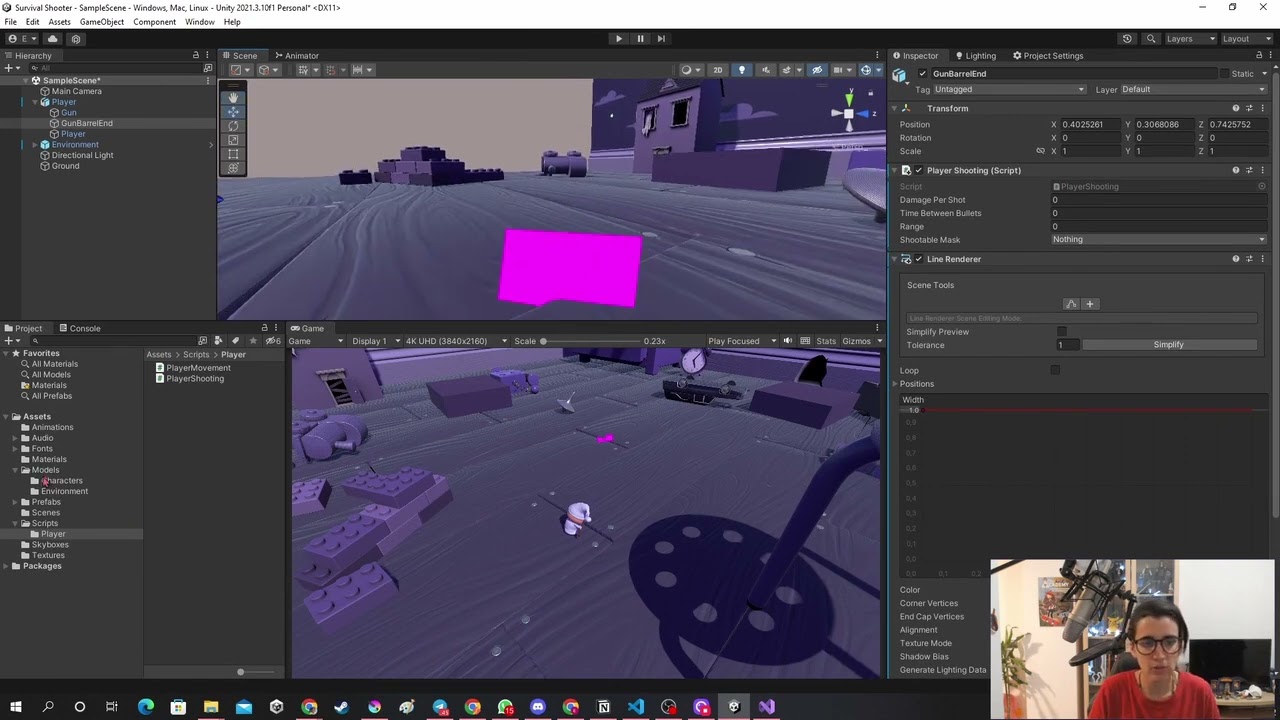The width and height of the screenshot is (1280, 720).
Task: Open the Shootable Mask dropdown
Action: tap(1158, 240)
